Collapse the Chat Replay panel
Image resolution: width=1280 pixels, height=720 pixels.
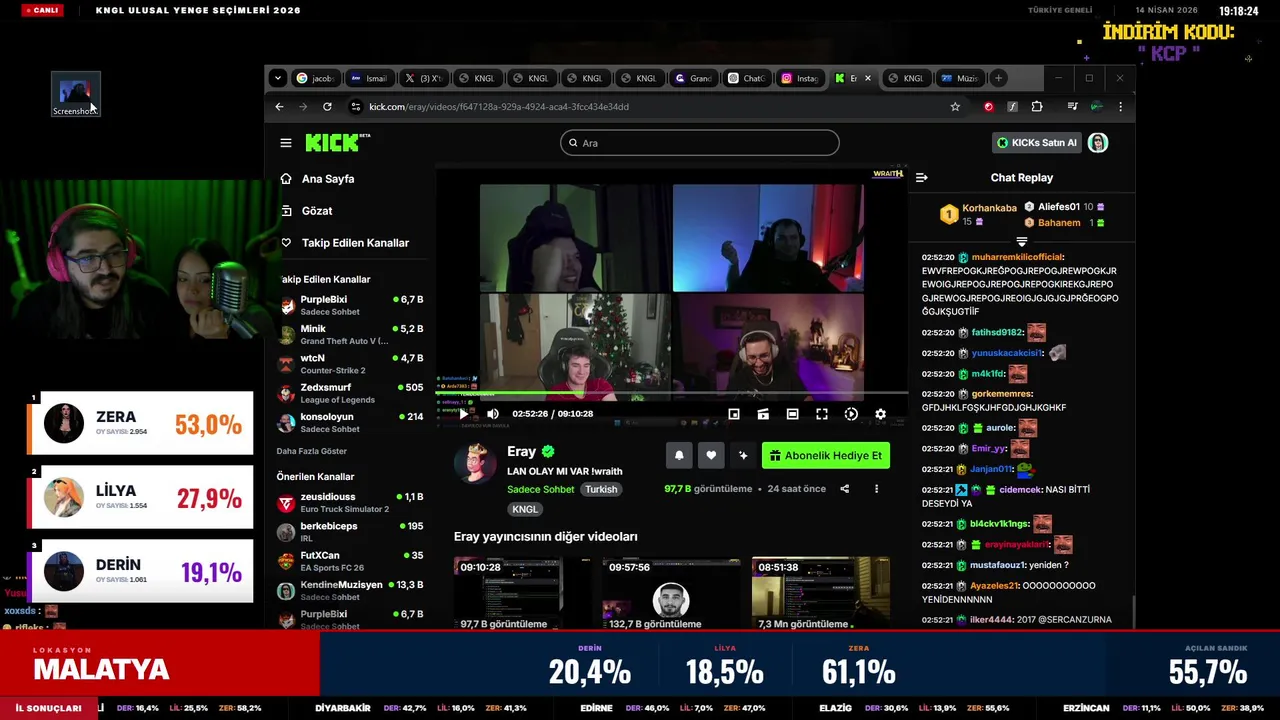click(921, 178)
